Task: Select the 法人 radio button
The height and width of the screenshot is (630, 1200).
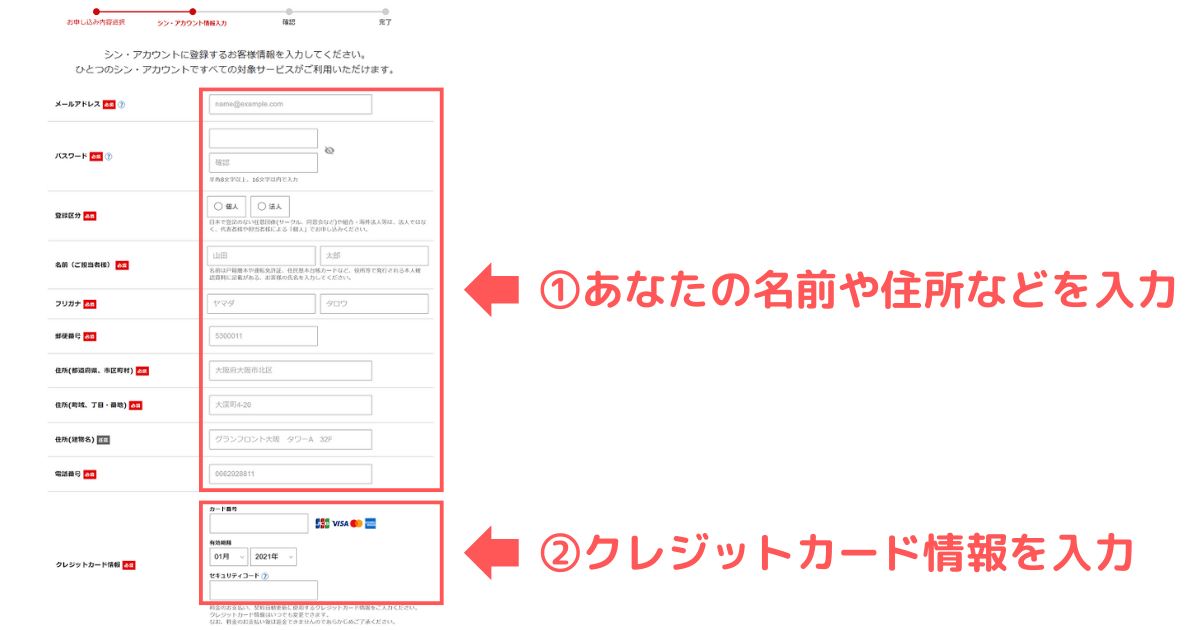Action: [262, 206]
